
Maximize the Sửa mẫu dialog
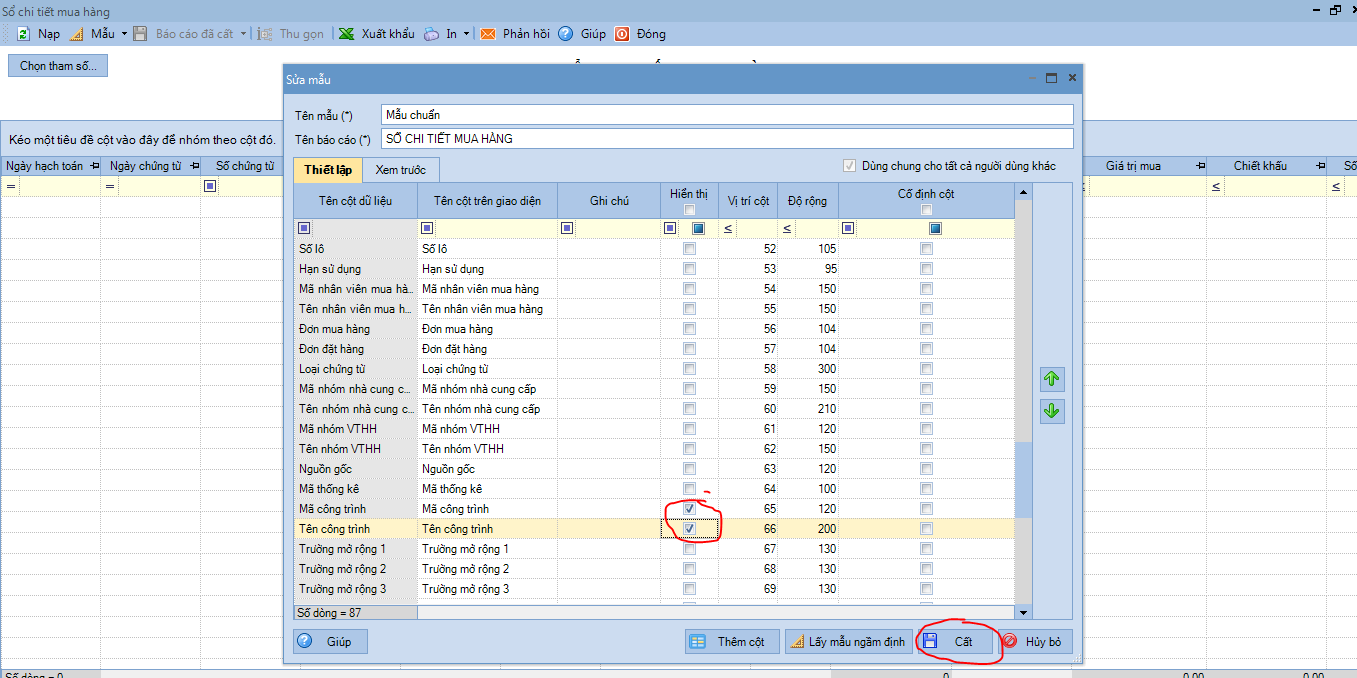point(1051,78)
